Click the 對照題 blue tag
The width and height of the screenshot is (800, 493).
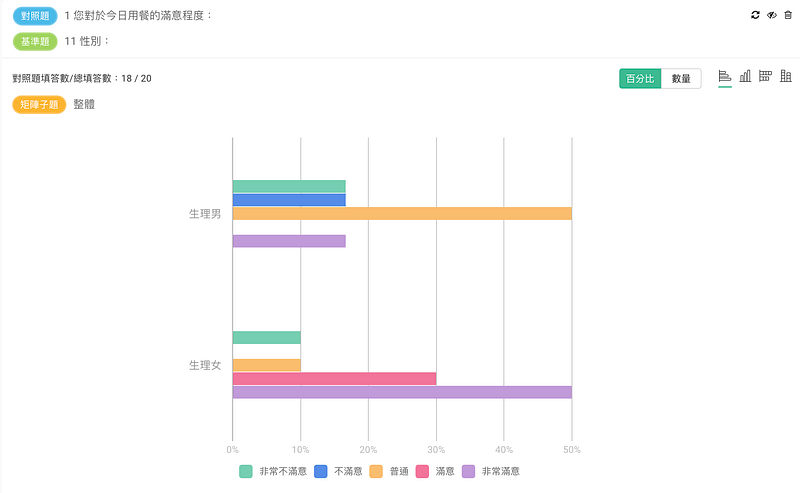tap(35, 16)
